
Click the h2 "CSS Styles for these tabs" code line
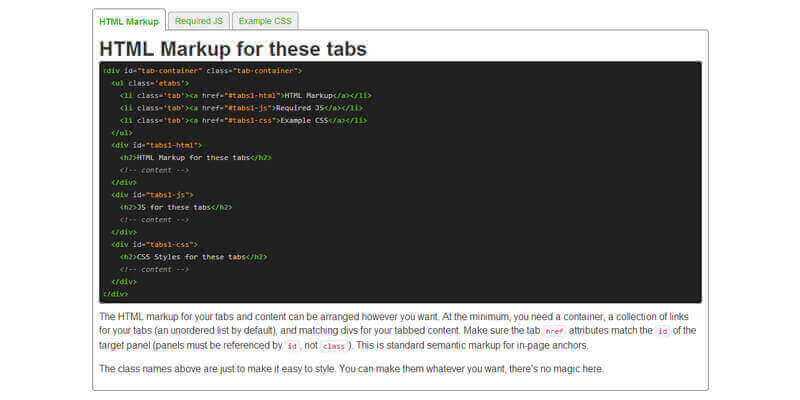(x=193, y=256)
